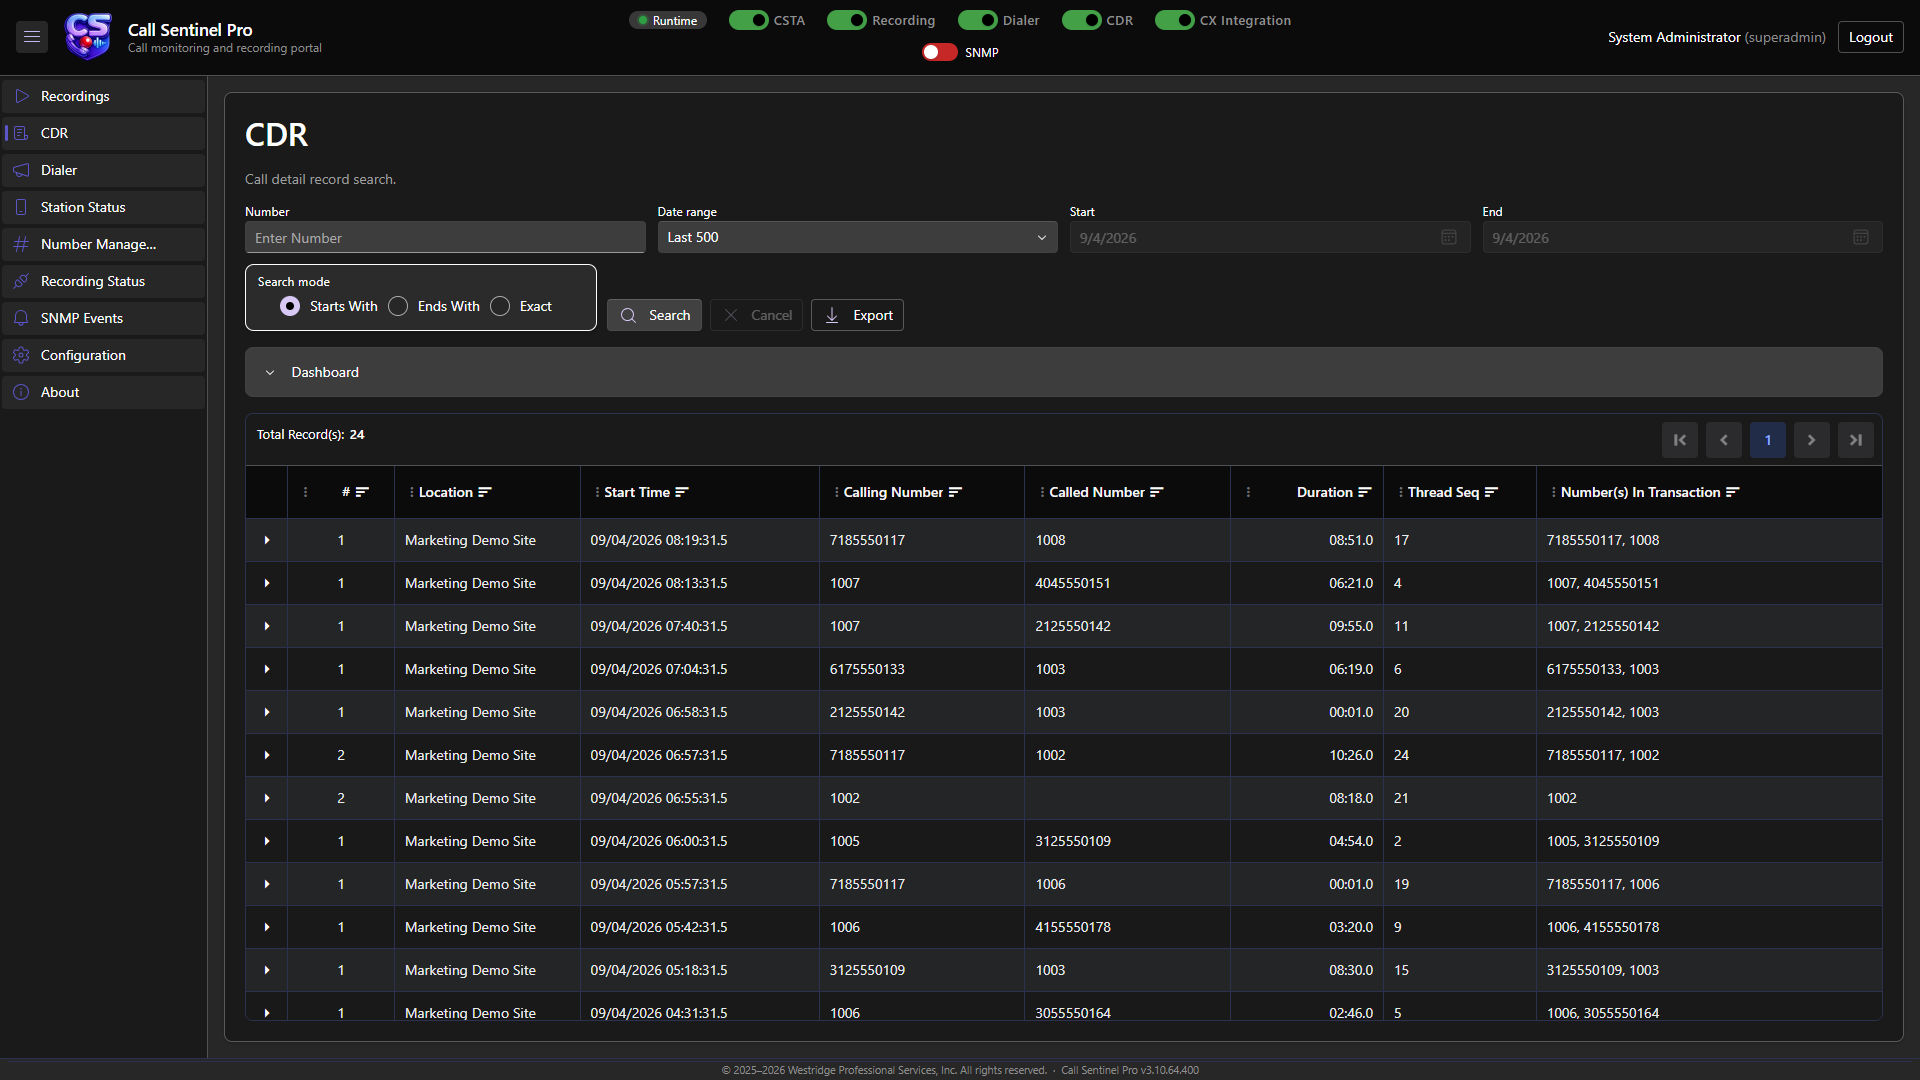Click the Enter Number input field
The height and width of the screenshot is (1080, 1920).
click(x=445, y=237)
